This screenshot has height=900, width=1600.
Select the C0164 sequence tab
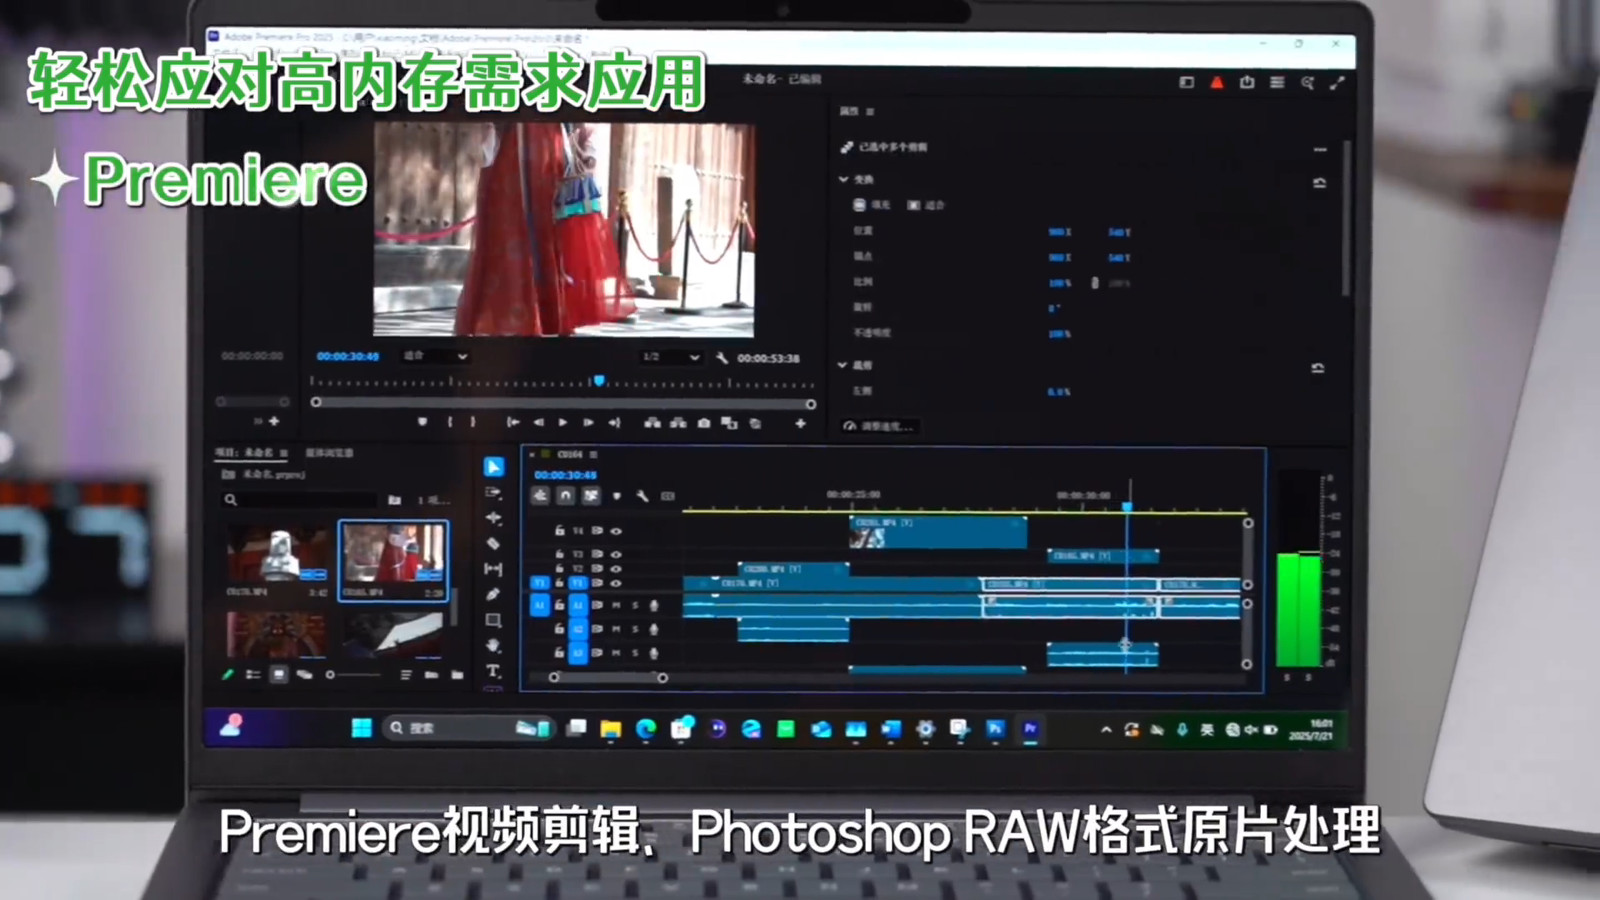click(569, 454)
